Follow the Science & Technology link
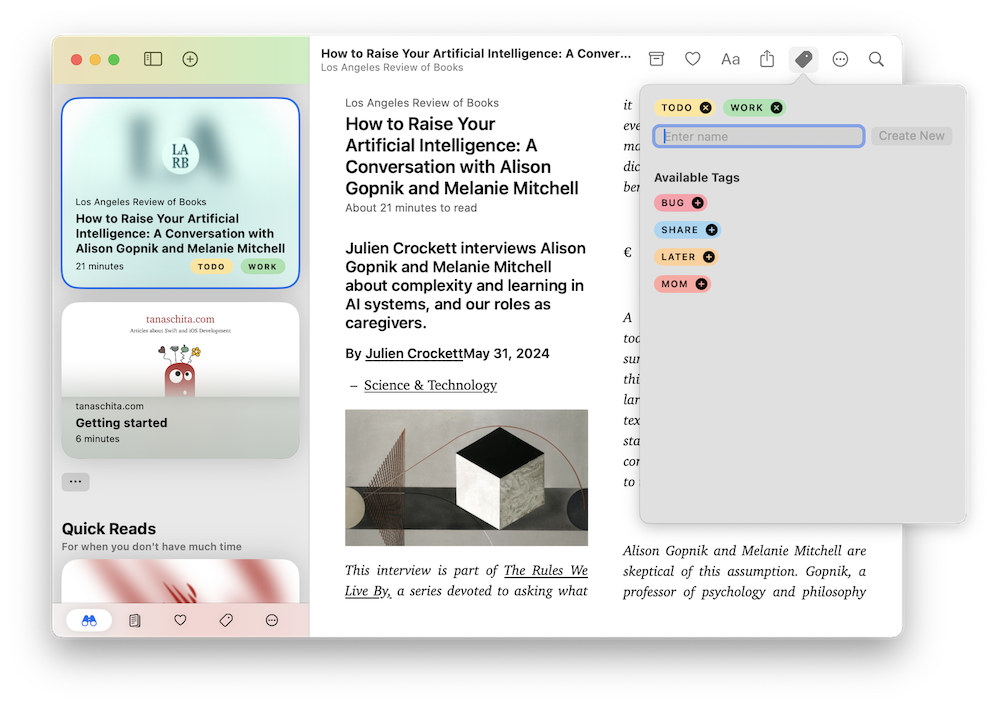The width and height of the screenshot is (1000, 706). 430,385
